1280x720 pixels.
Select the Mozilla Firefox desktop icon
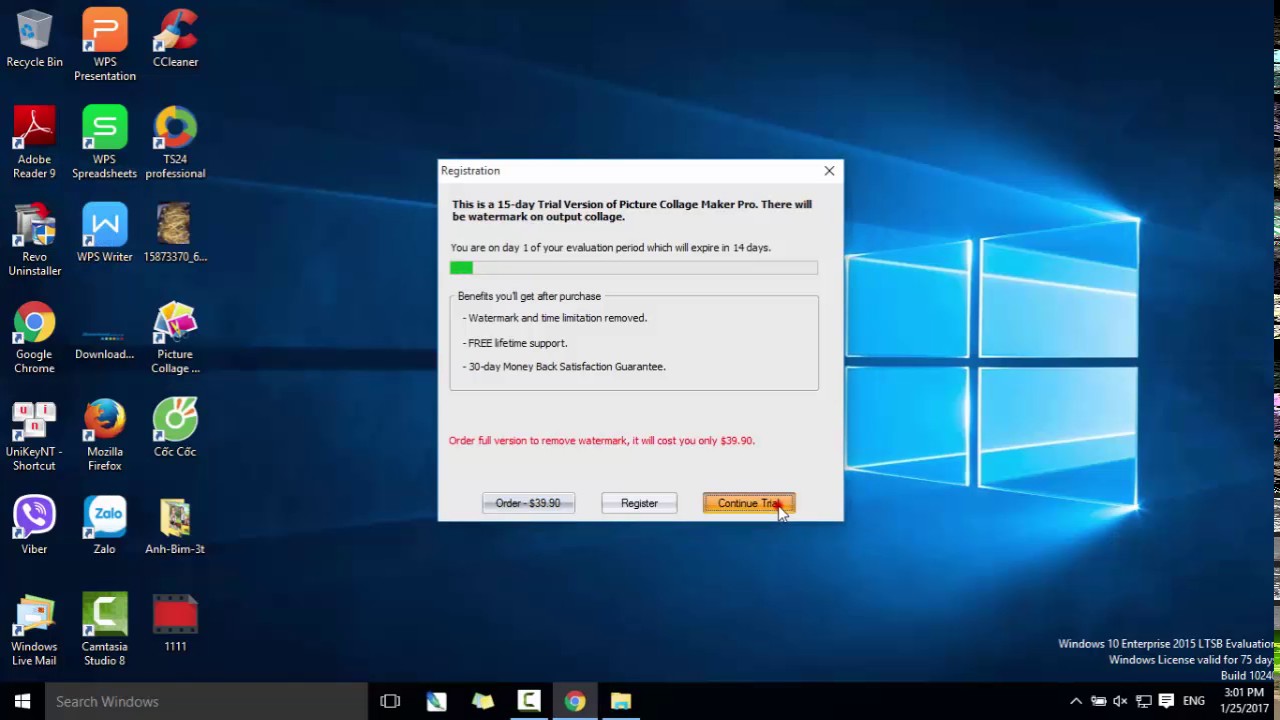click(x=105, y=436)
